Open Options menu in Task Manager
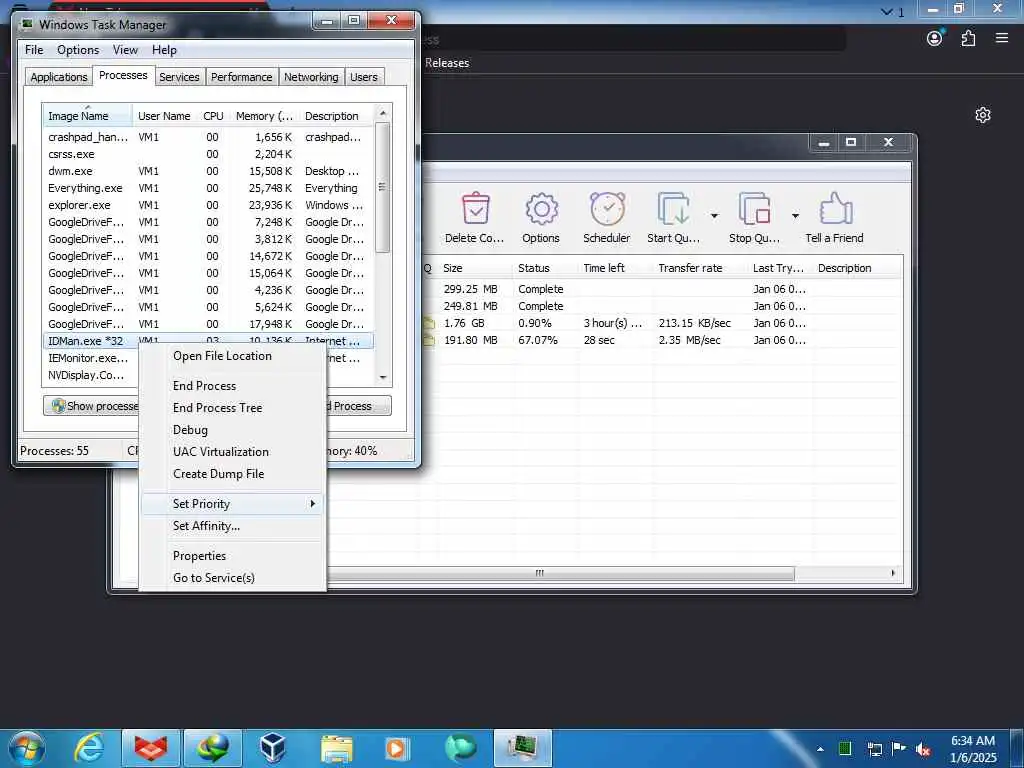 click(x=78, y=50)
